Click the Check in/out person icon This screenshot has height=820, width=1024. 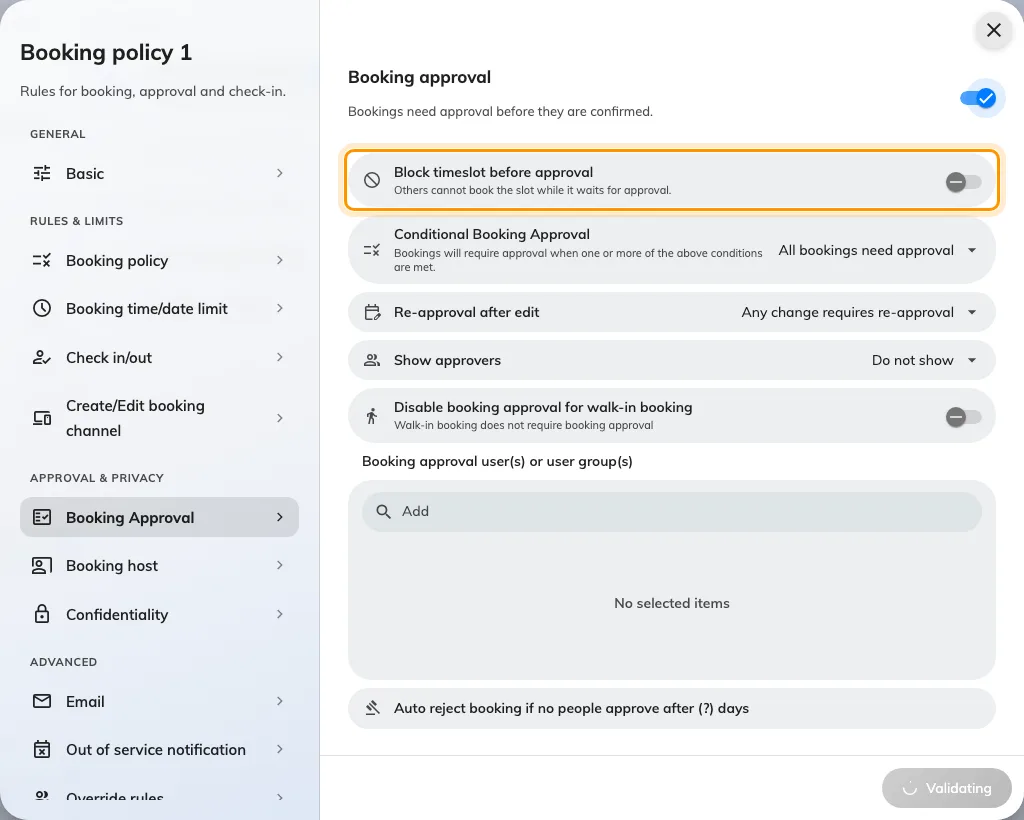42,357
